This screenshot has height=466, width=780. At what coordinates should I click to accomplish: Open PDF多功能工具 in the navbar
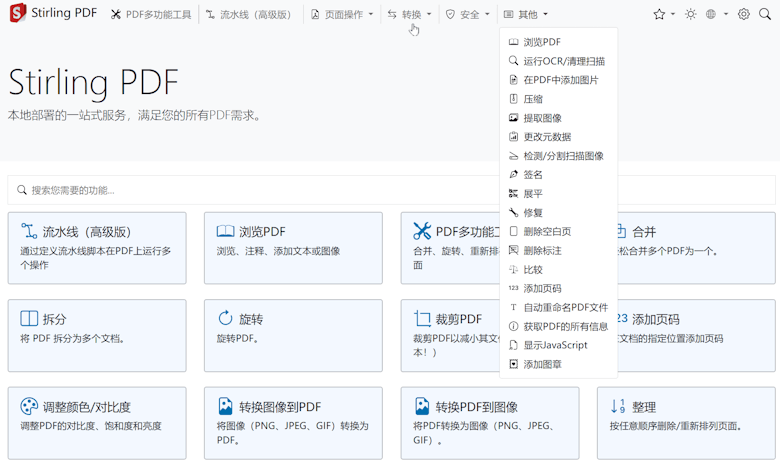[x=151, y=14]
